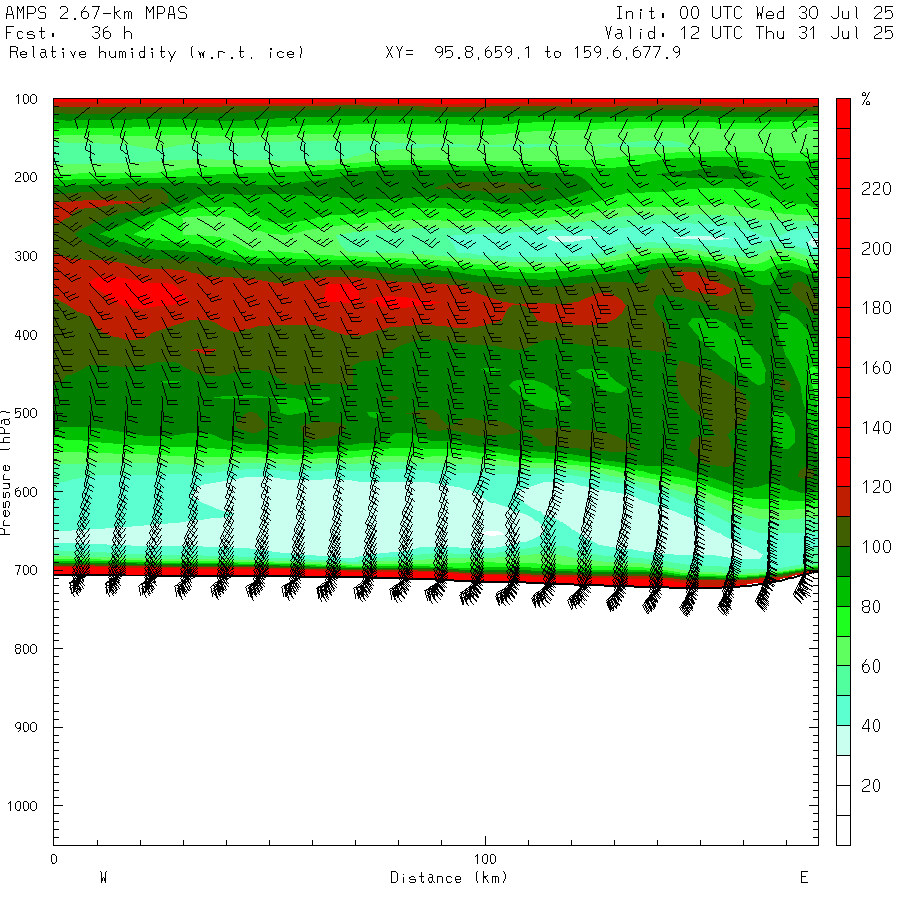Click the "AMPS 2.67-km MPAS" title text
The width and height of the screenshot is (900, 900).
pos(96,13)
